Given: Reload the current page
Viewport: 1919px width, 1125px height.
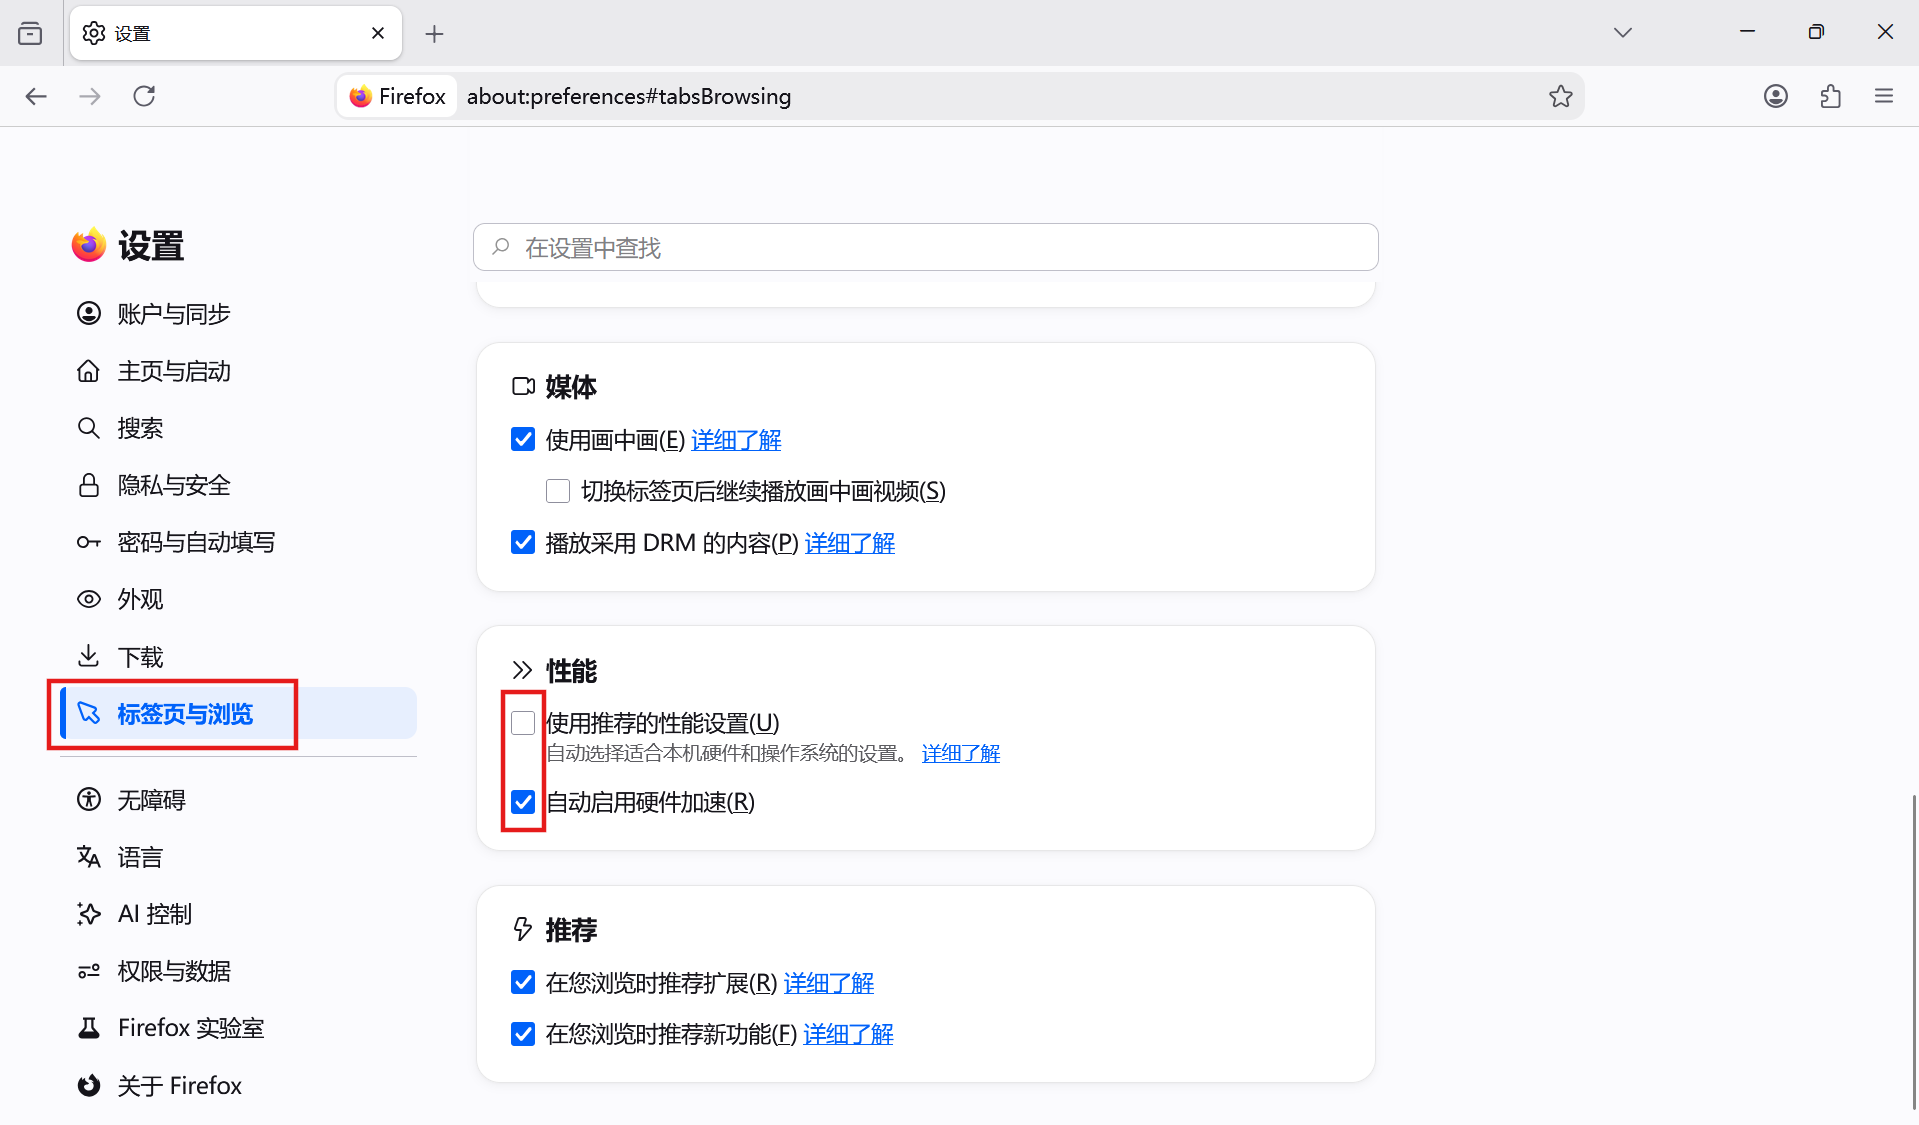Looking at the screenshot, I should pyautogui.click(x=144, y=96).
